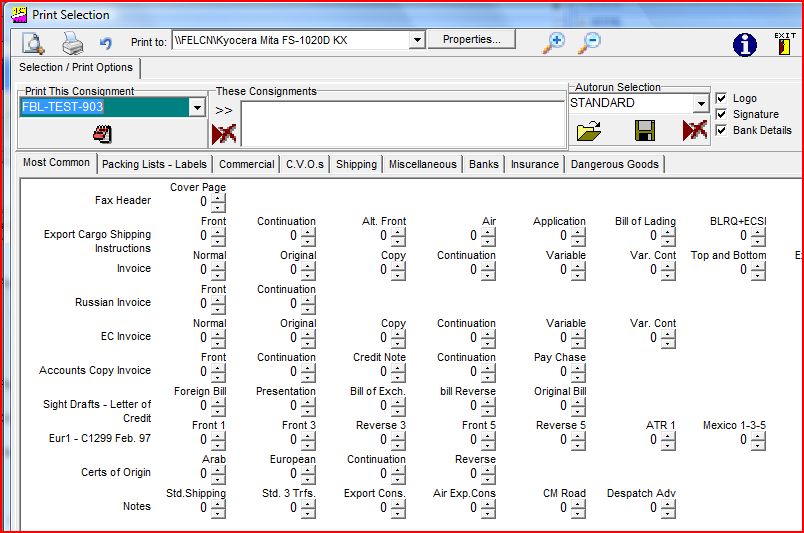Open the blue information icon
Viewport: 804px width, 533px height.
click(745, 44)
